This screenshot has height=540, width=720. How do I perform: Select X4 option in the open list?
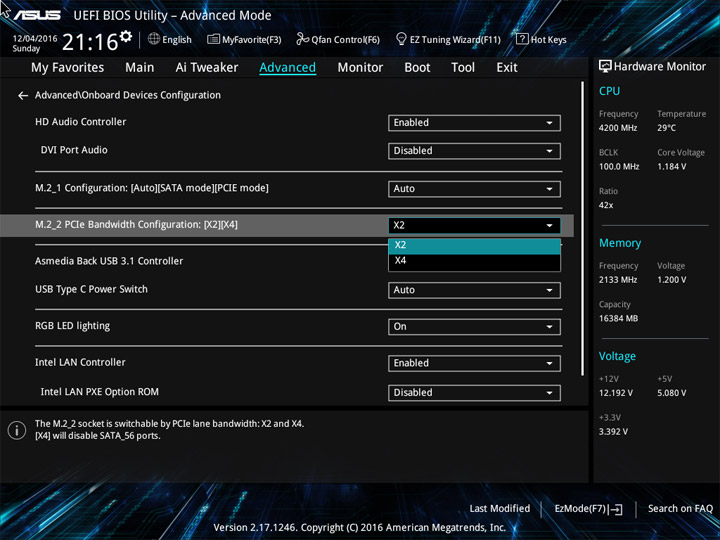pyautogui.click(x=474, y=261)
